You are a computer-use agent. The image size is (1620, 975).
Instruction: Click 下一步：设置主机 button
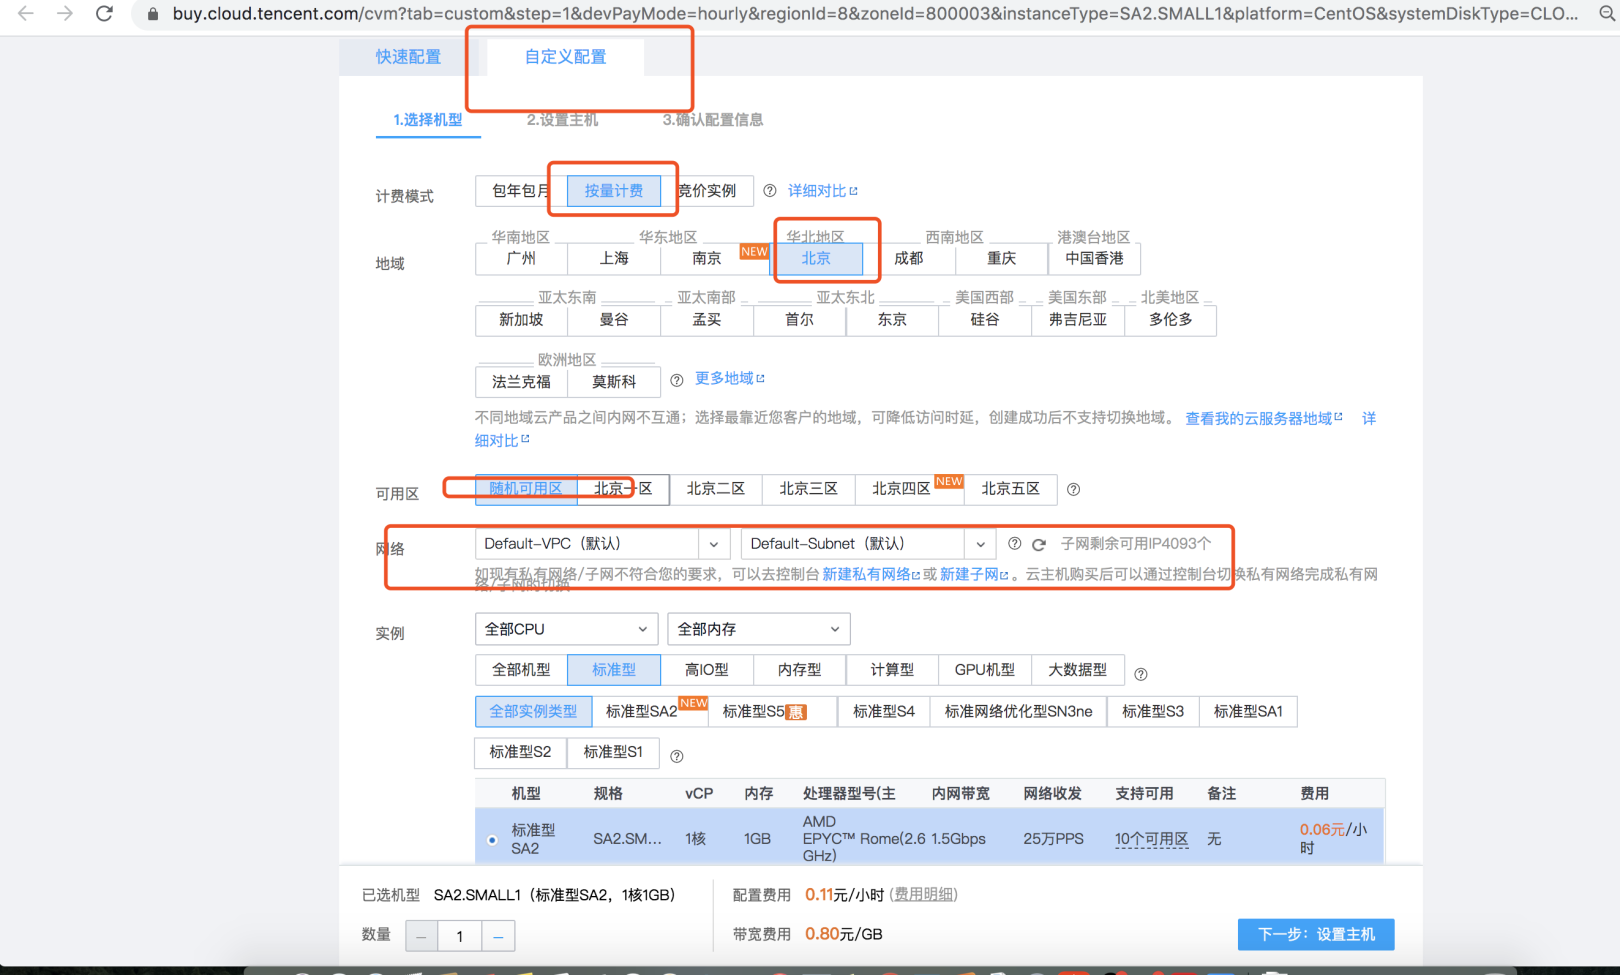point(1316,934)
